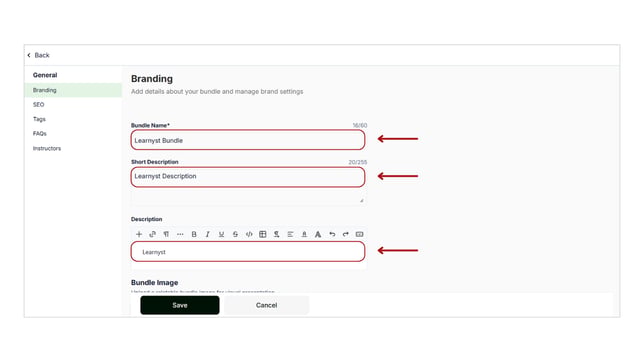The width and height of the screenshot is (644, 362).
Task: Click the last toolbar icon after redo
Action: 359,234
